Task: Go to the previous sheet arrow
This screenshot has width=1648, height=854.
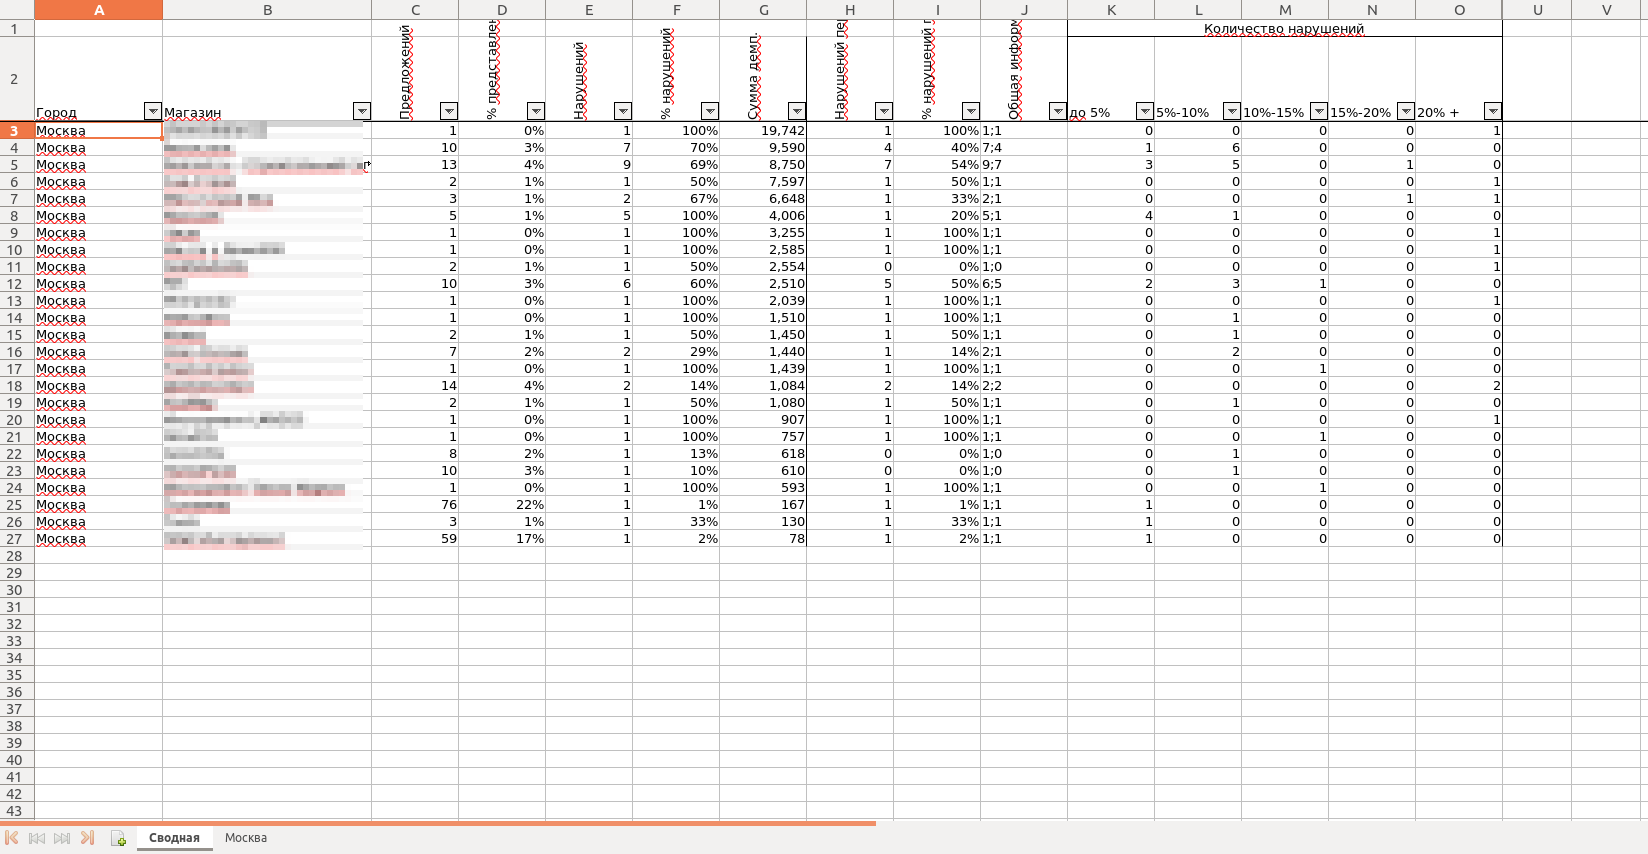Action: click(x=37, y=838)
